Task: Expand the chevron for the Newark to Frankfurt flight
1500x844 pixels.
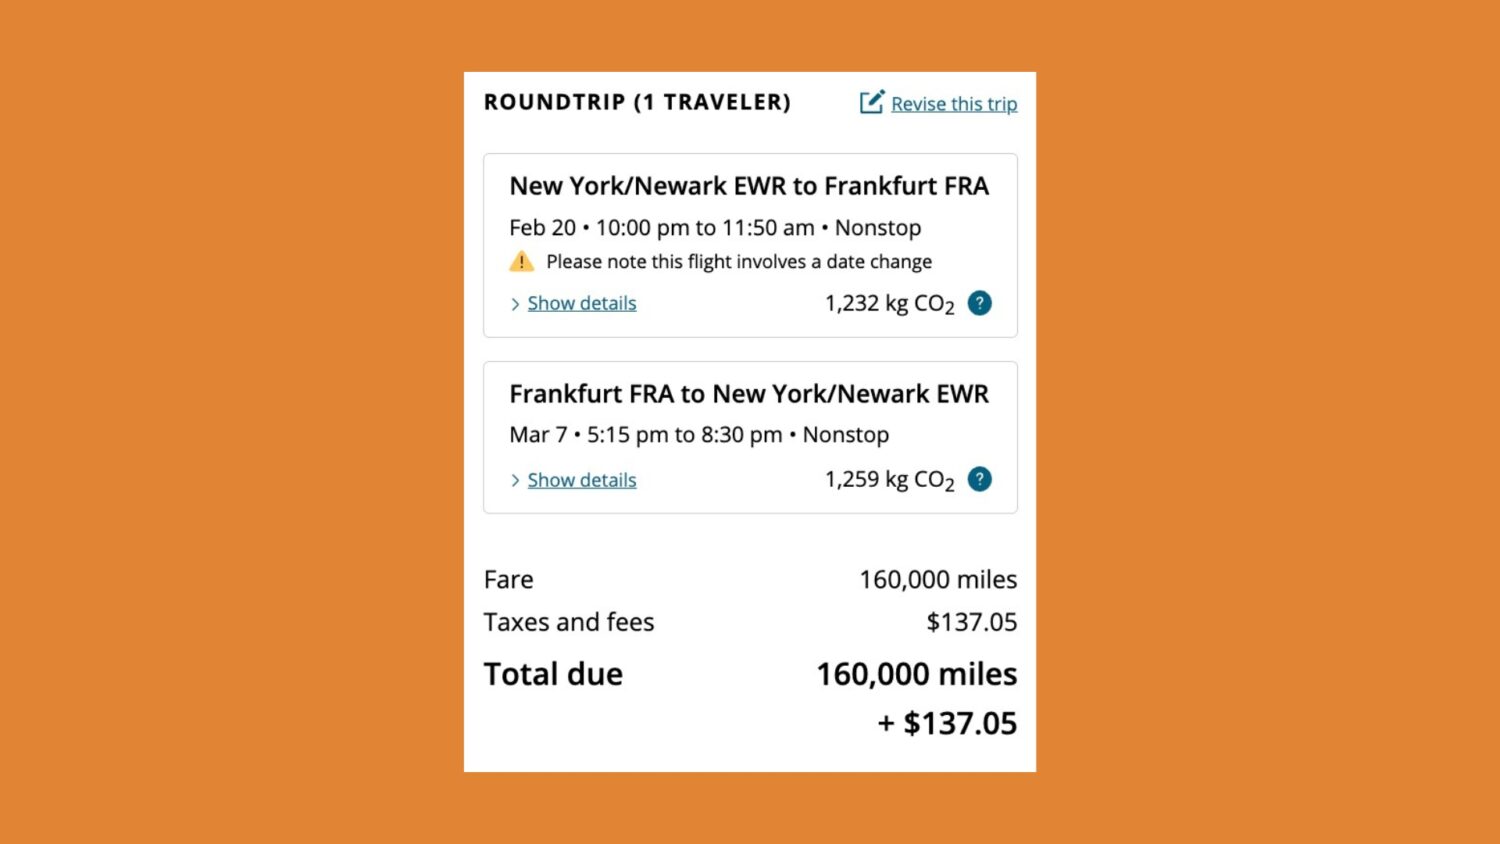Action: (515, 304)
